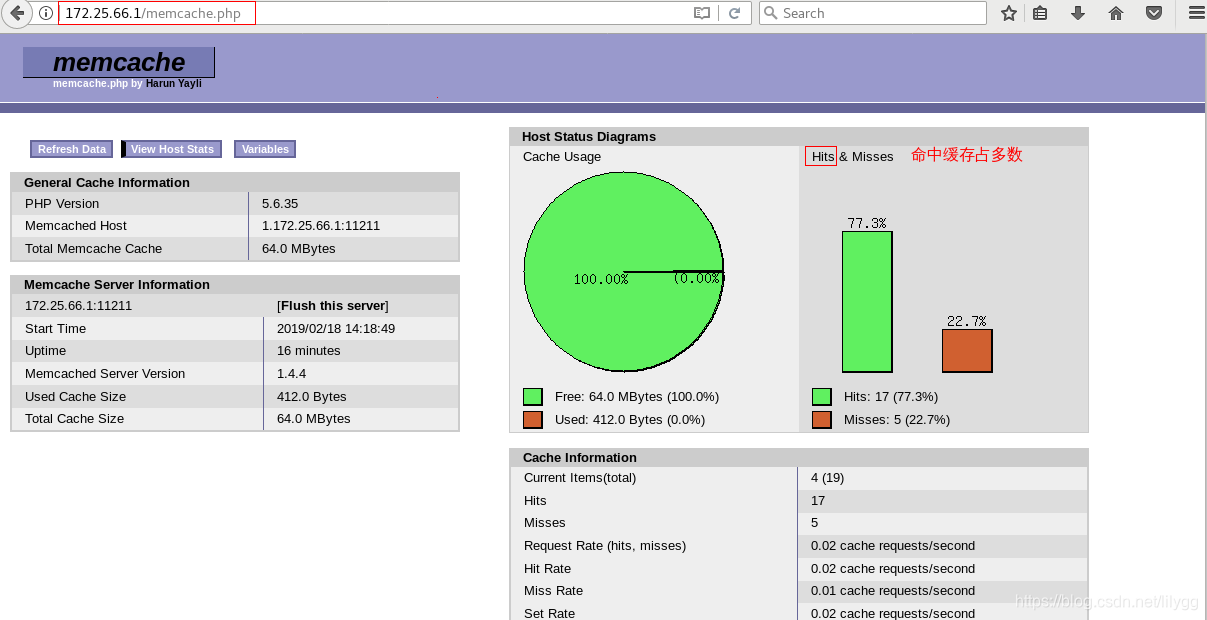The width and height of the screenshot is (1207, 620).
Task: Open the browser hamburger menu
Action: coord(1196,13)
